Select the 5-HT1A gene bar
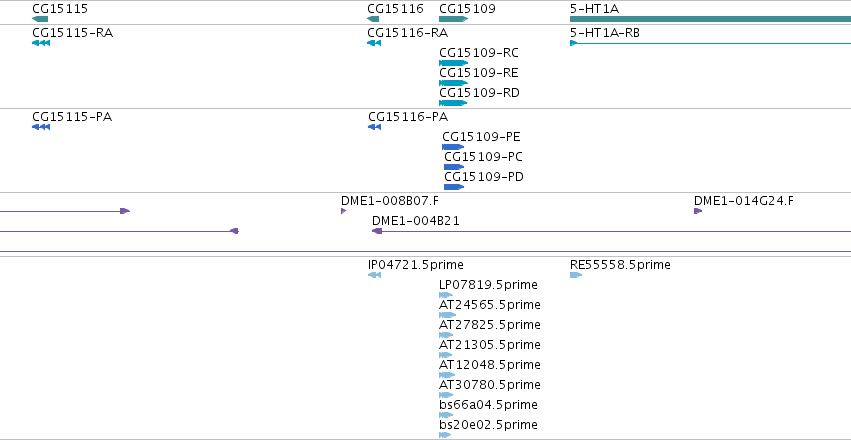This screenshot has width=851, height=440. 710,19
